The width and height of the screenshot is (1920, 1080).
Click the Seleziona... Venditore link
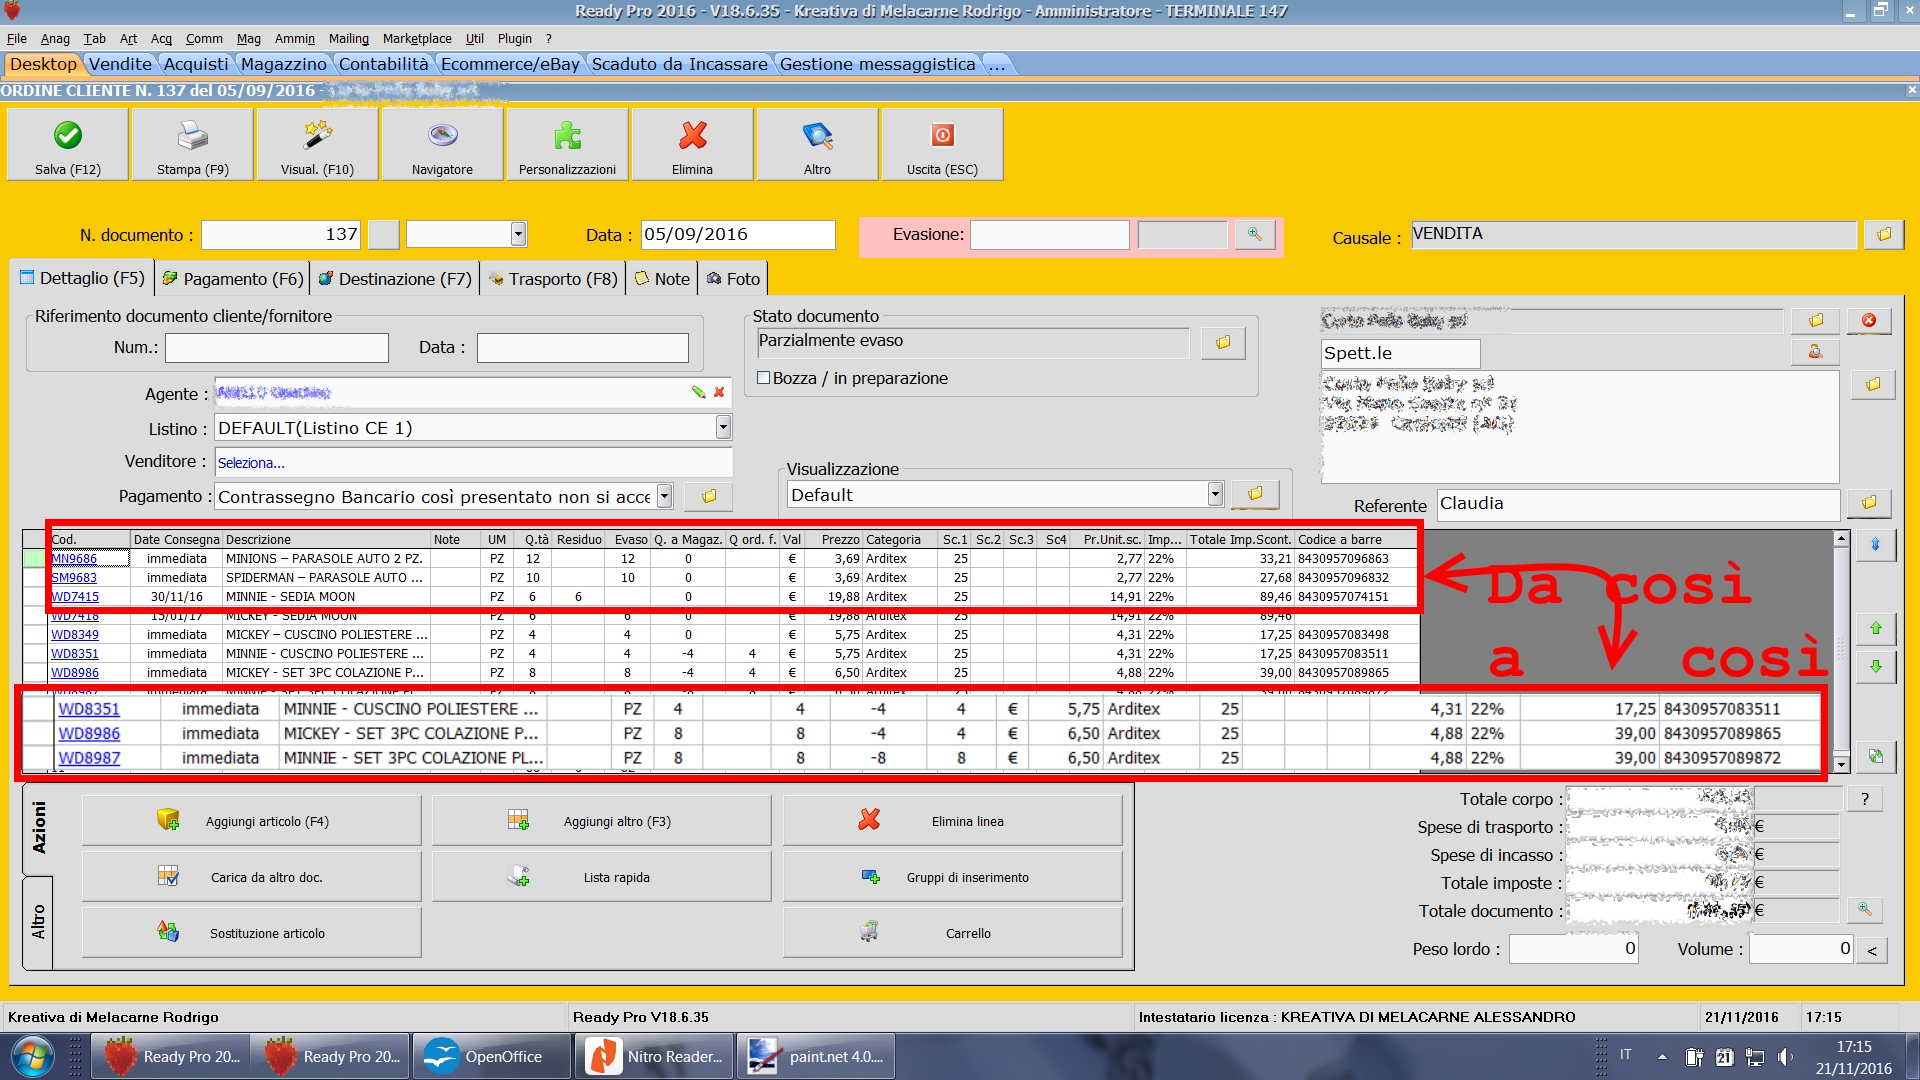(x=251, y=463)
